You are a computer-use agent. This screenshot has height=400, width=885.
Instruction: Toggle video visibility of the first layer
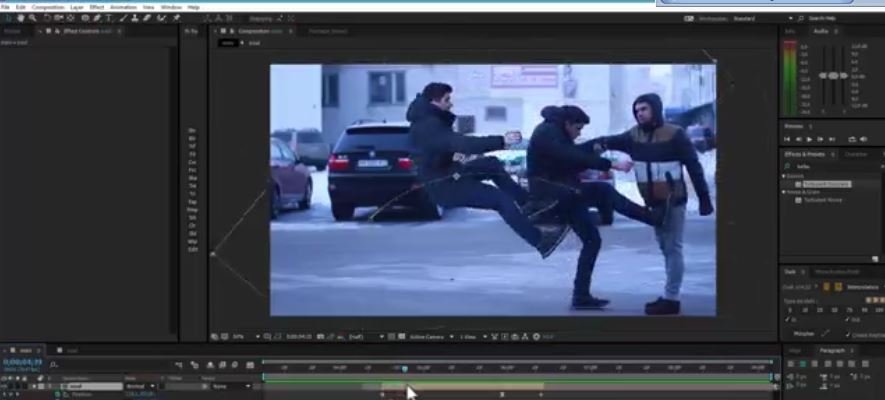[x=5, y=386]
